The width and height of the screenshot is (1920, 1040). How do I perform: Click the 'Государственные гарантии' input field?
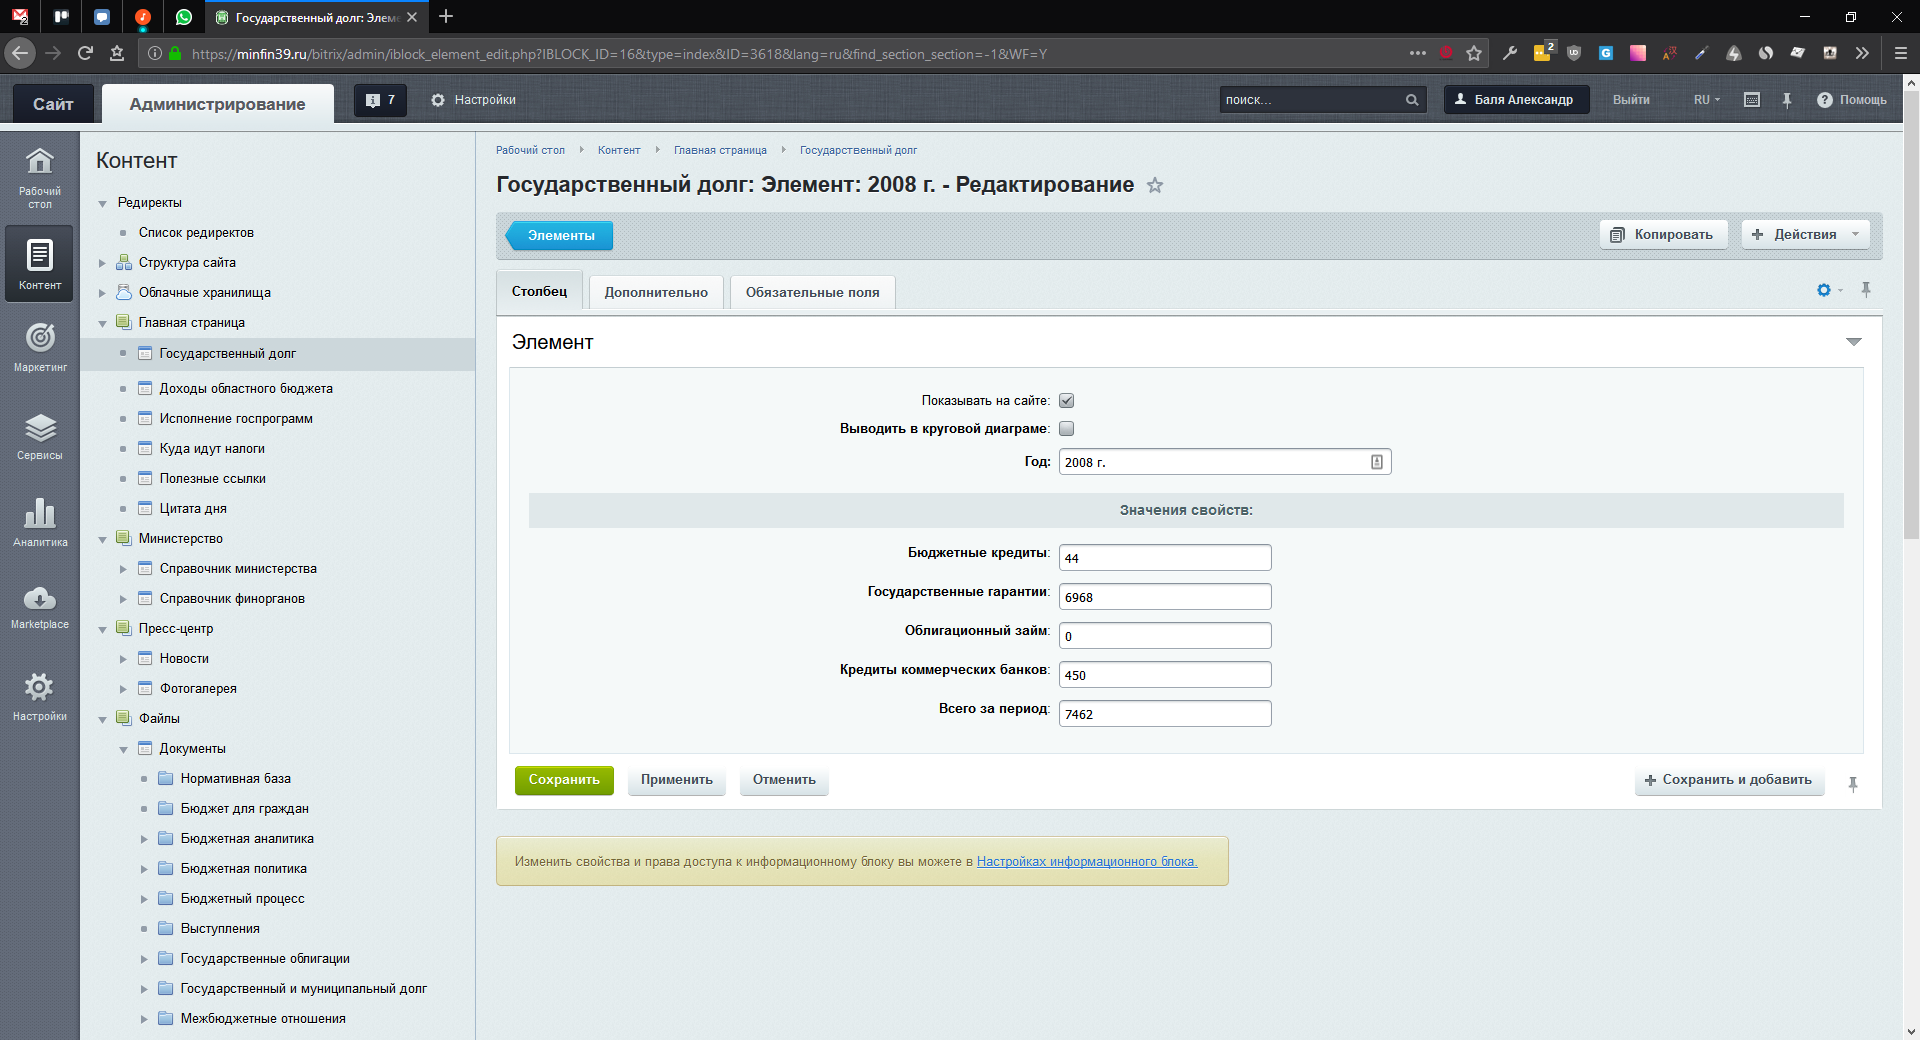(1165, 597)
